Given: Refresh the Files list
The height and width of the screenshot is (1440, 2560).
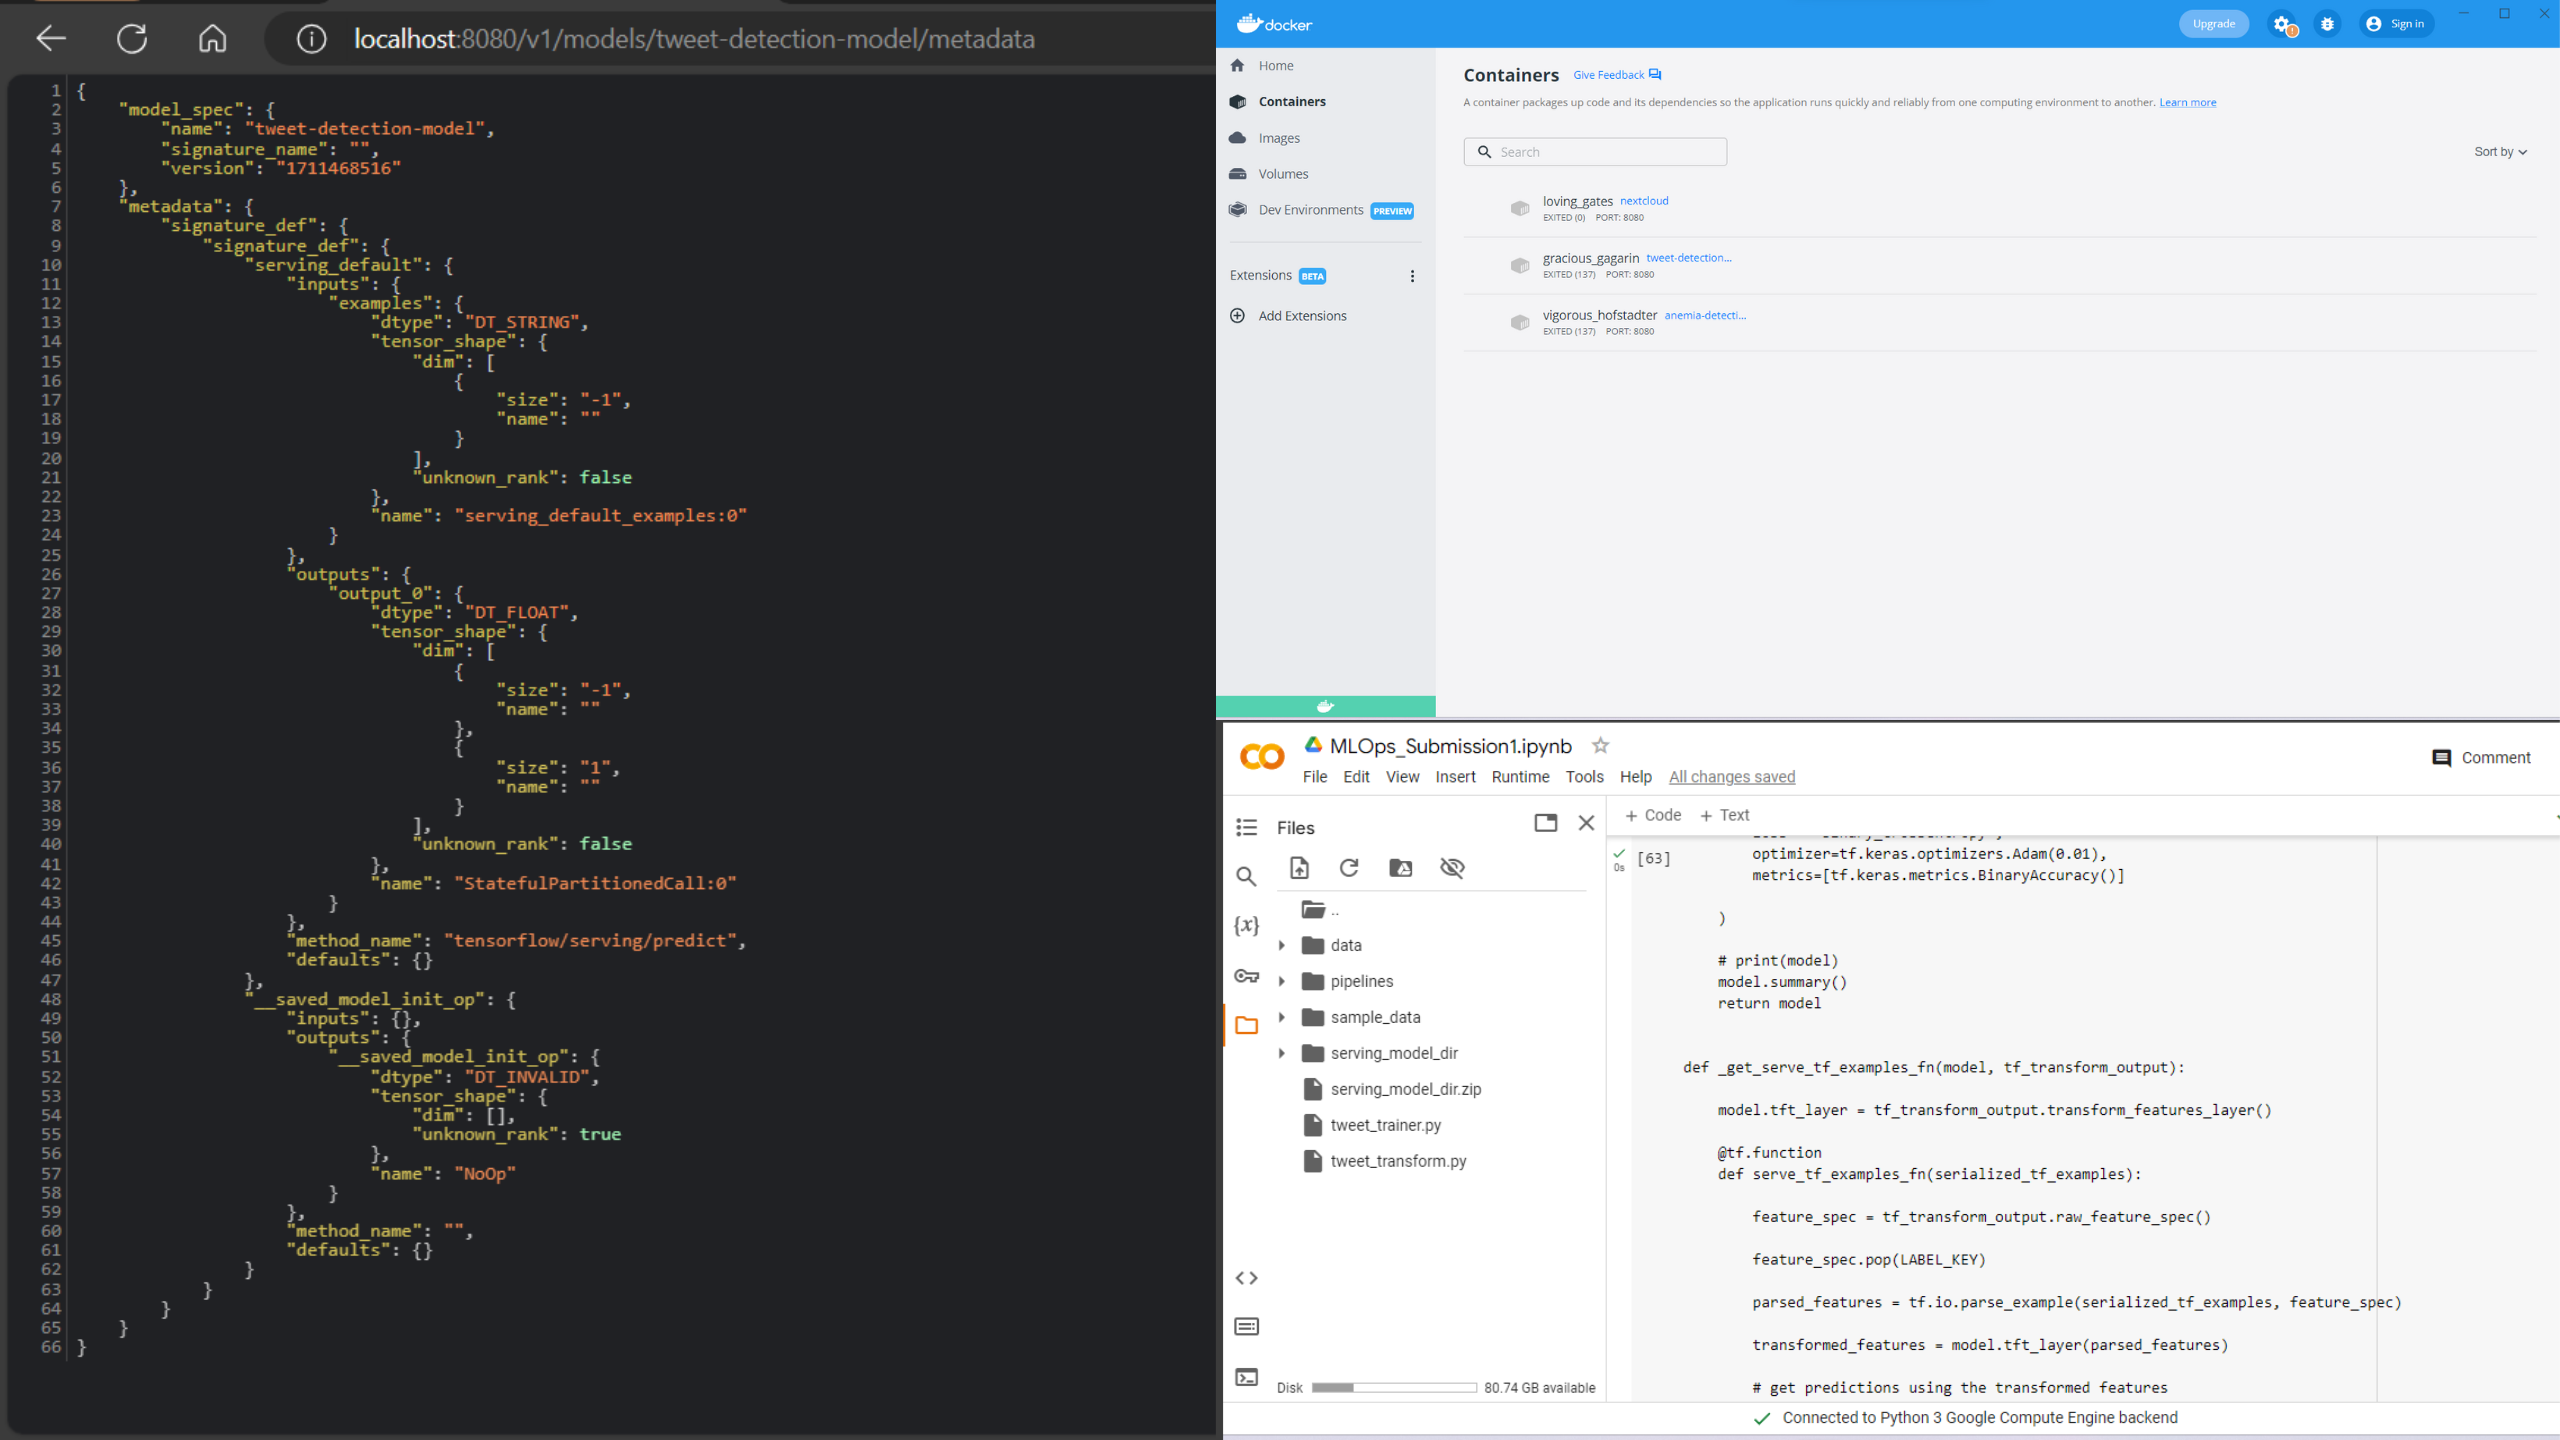Looking at the screenshot, I should [x=1349, y=868].
